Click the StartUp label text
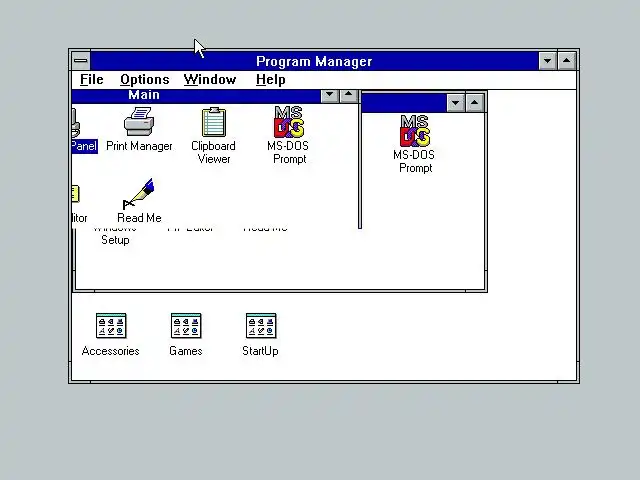The height and width of the screenshot is (480, 640). [x=260, y=351]
